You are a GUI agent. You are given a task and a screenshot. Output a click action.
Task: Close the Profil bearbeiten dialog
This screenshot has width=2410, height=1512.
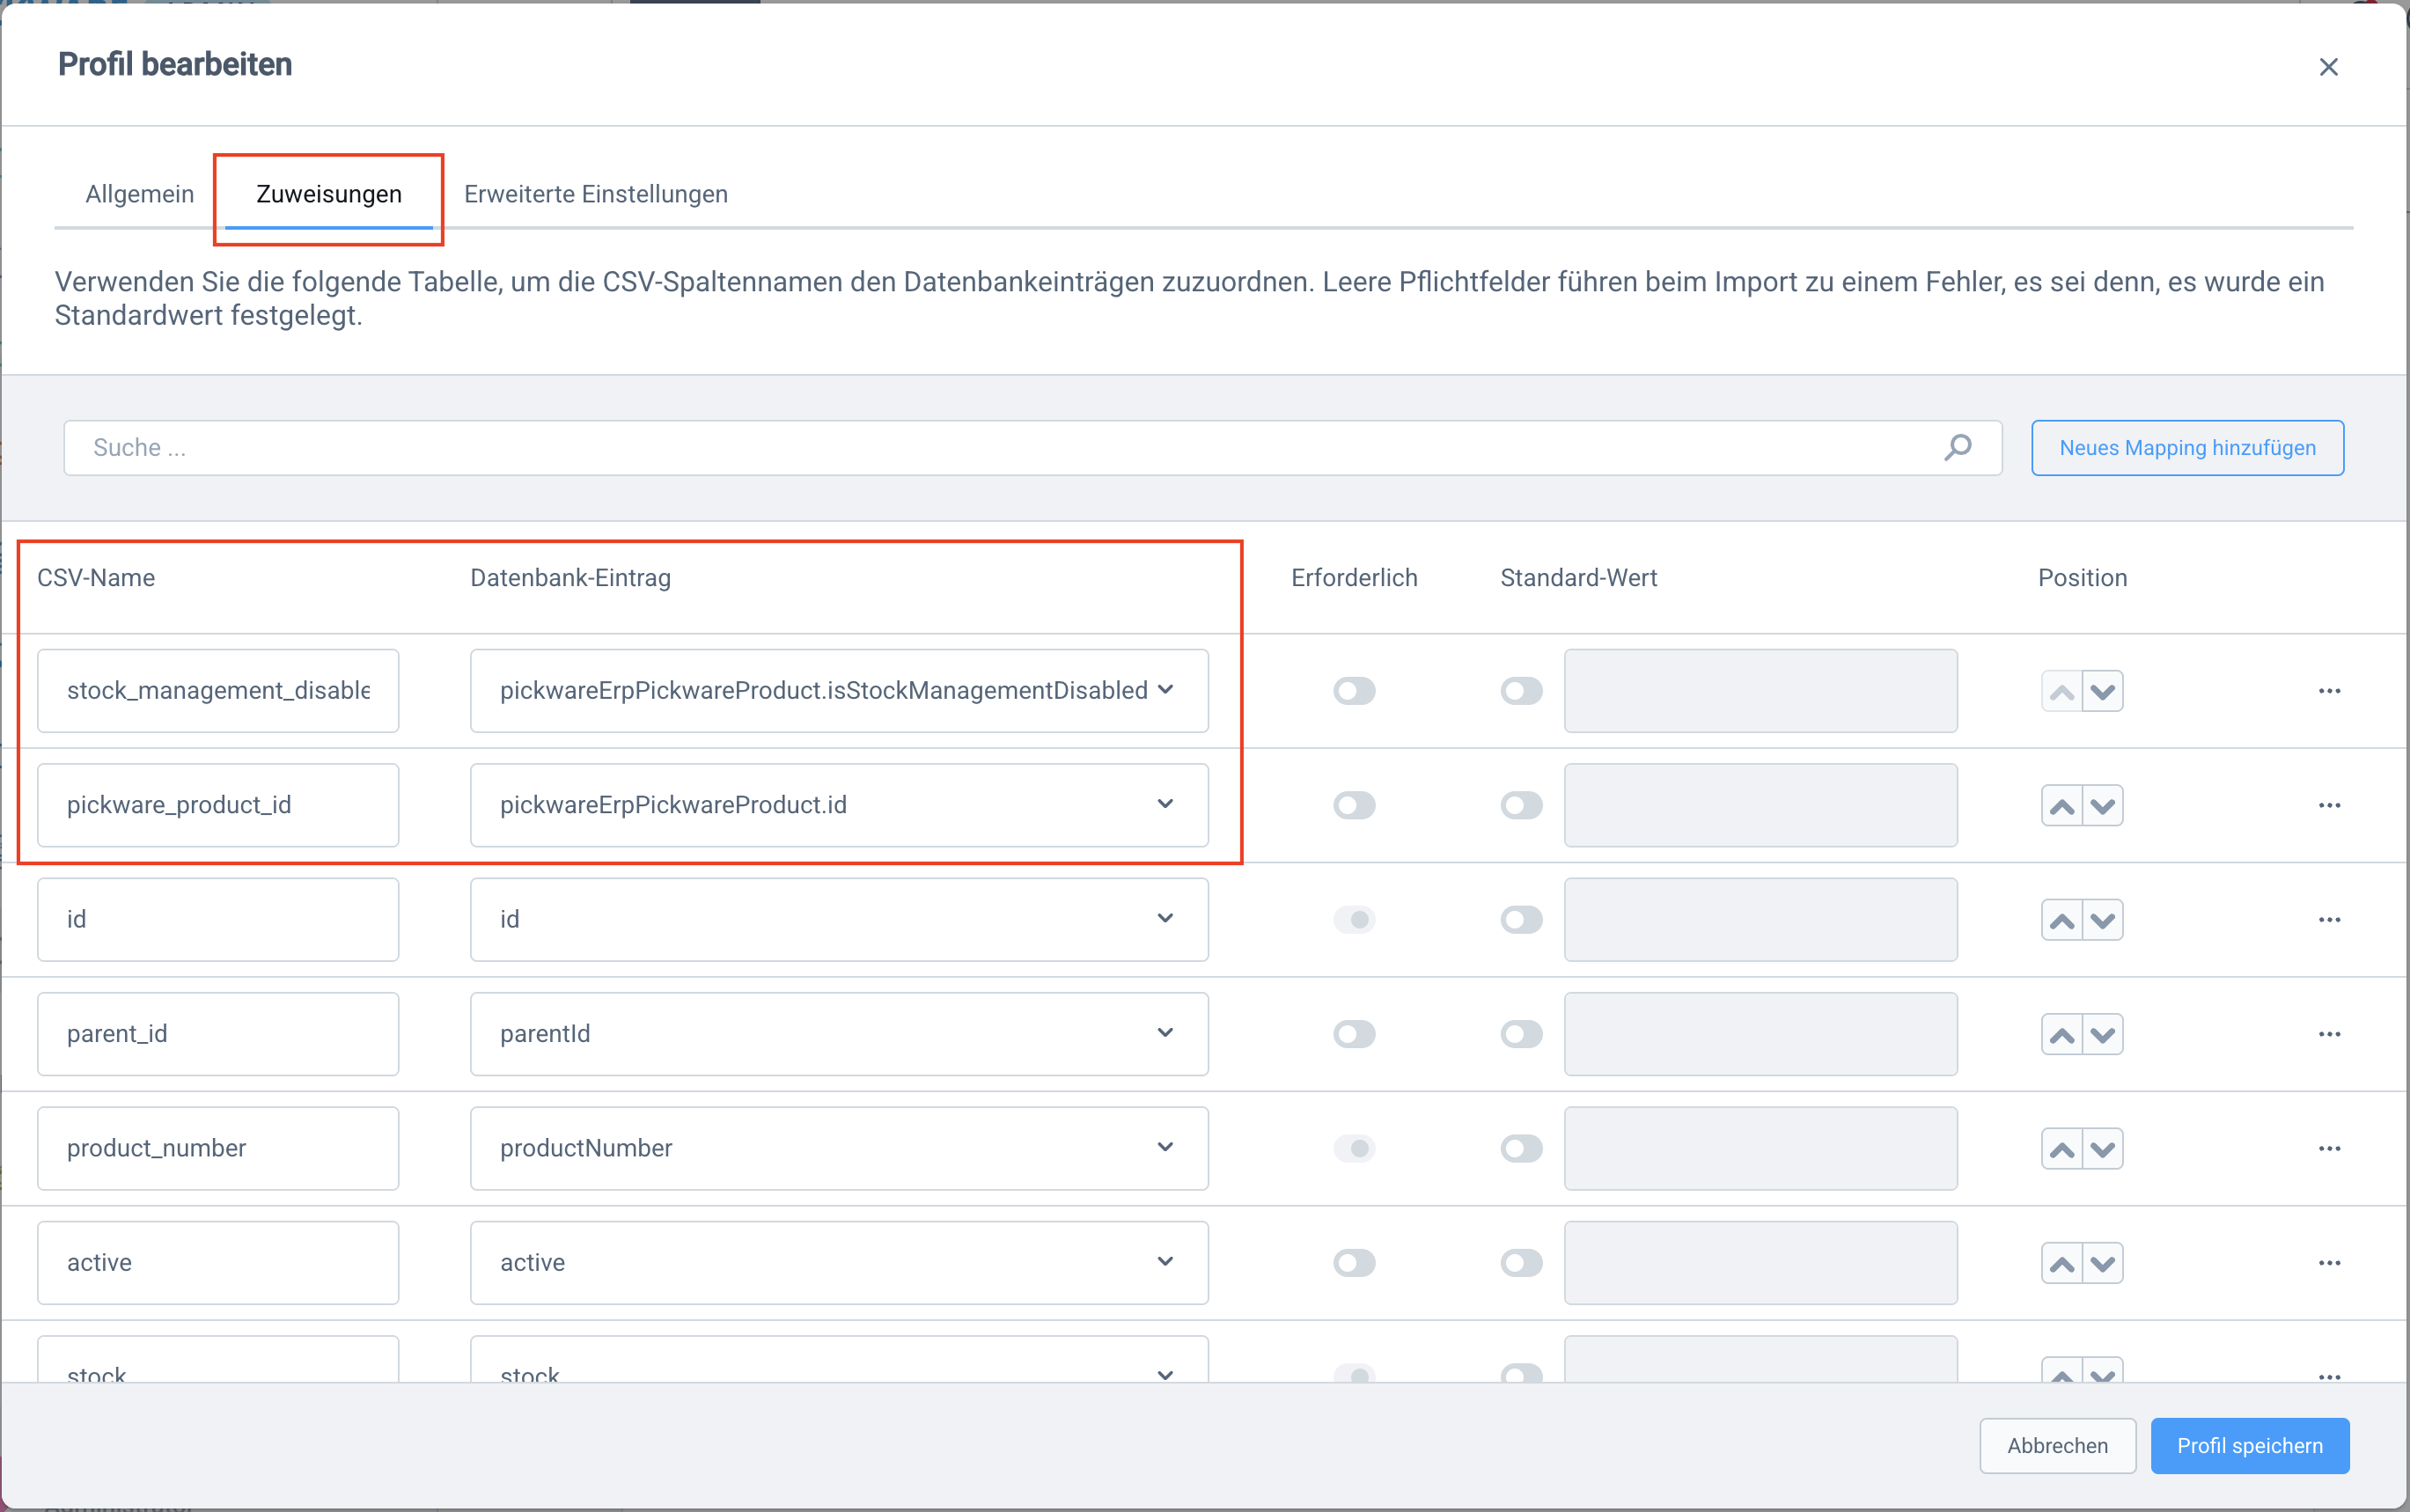coord(2328,67)
